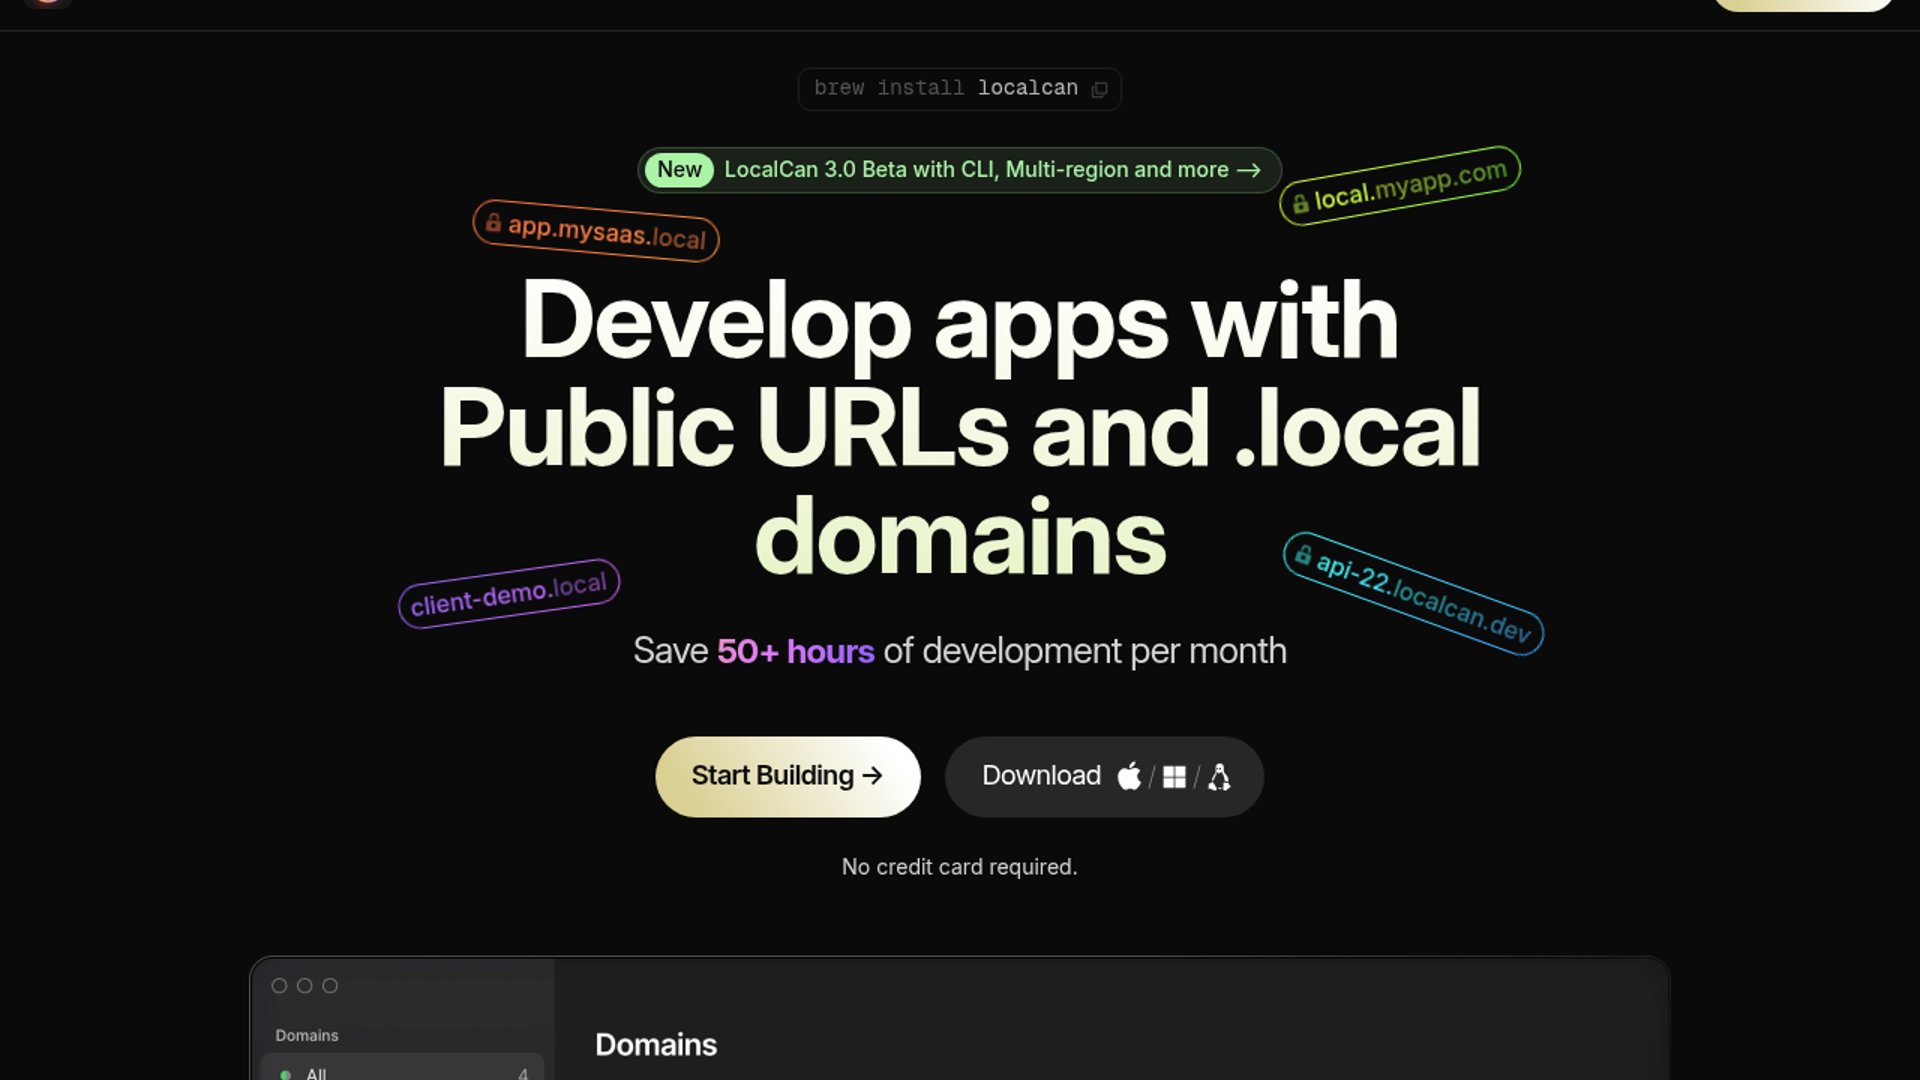Click the Domains sidebar section label
Image resolution: width=1920 pixels, height=1080 pixels.
coord(307,1036)
